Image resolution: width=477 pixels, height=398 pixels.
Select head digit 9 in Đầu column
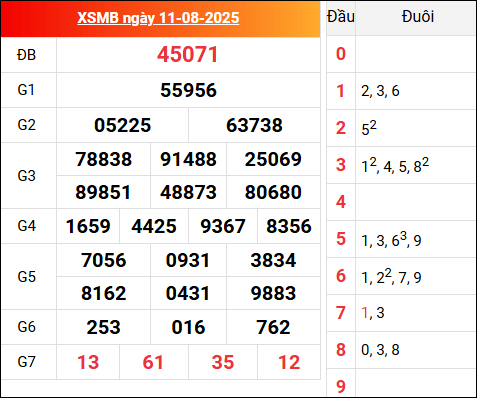point(341,387)
